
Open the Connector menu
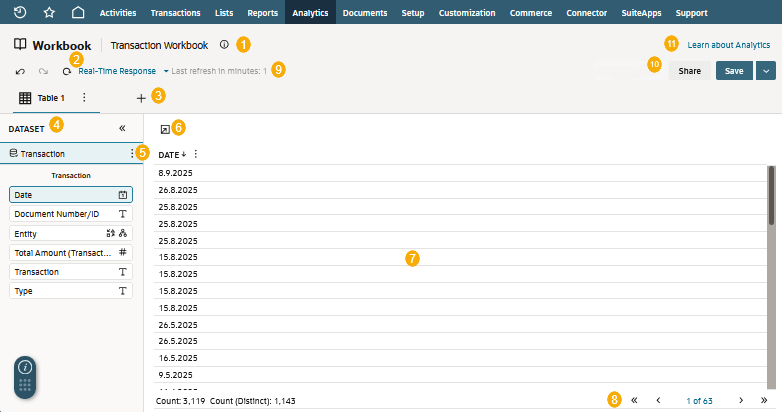click(x=586, y=13)
